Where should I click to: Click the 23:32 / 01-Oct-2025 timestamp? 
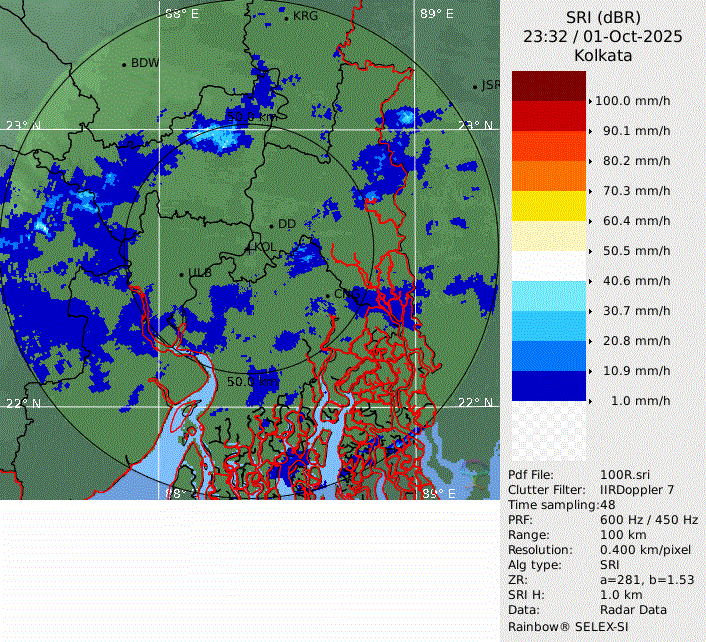coord(603,36)
